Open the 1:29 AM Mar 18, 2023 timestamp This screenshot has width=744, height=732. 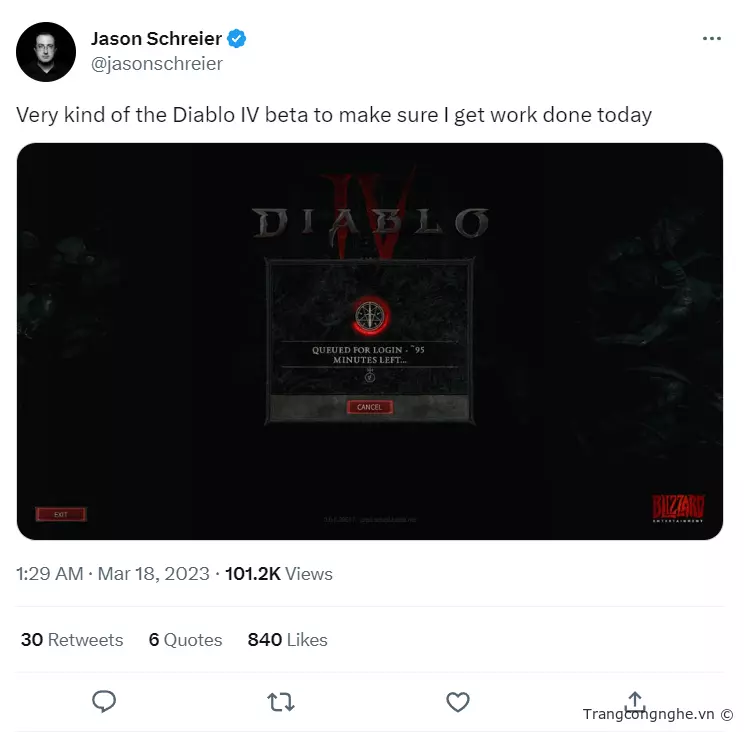tap(113, 574)
